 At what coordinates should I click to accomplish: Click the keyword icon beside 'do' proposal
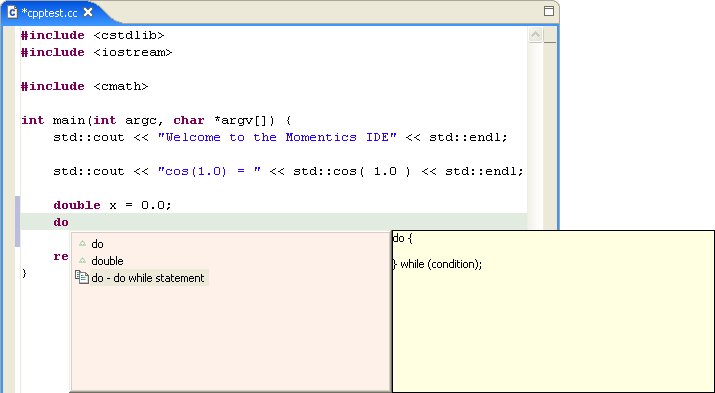82,243
